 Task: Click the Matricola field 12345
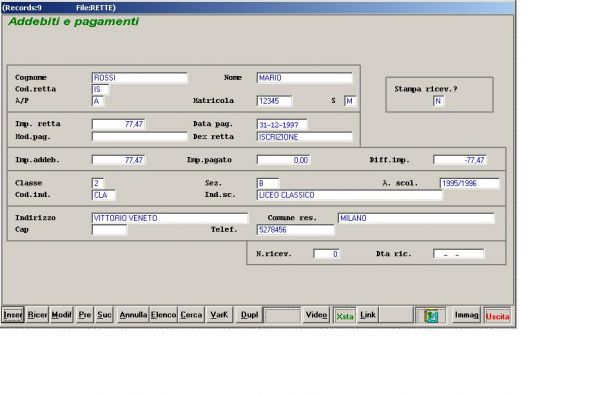tap(274, 101)
